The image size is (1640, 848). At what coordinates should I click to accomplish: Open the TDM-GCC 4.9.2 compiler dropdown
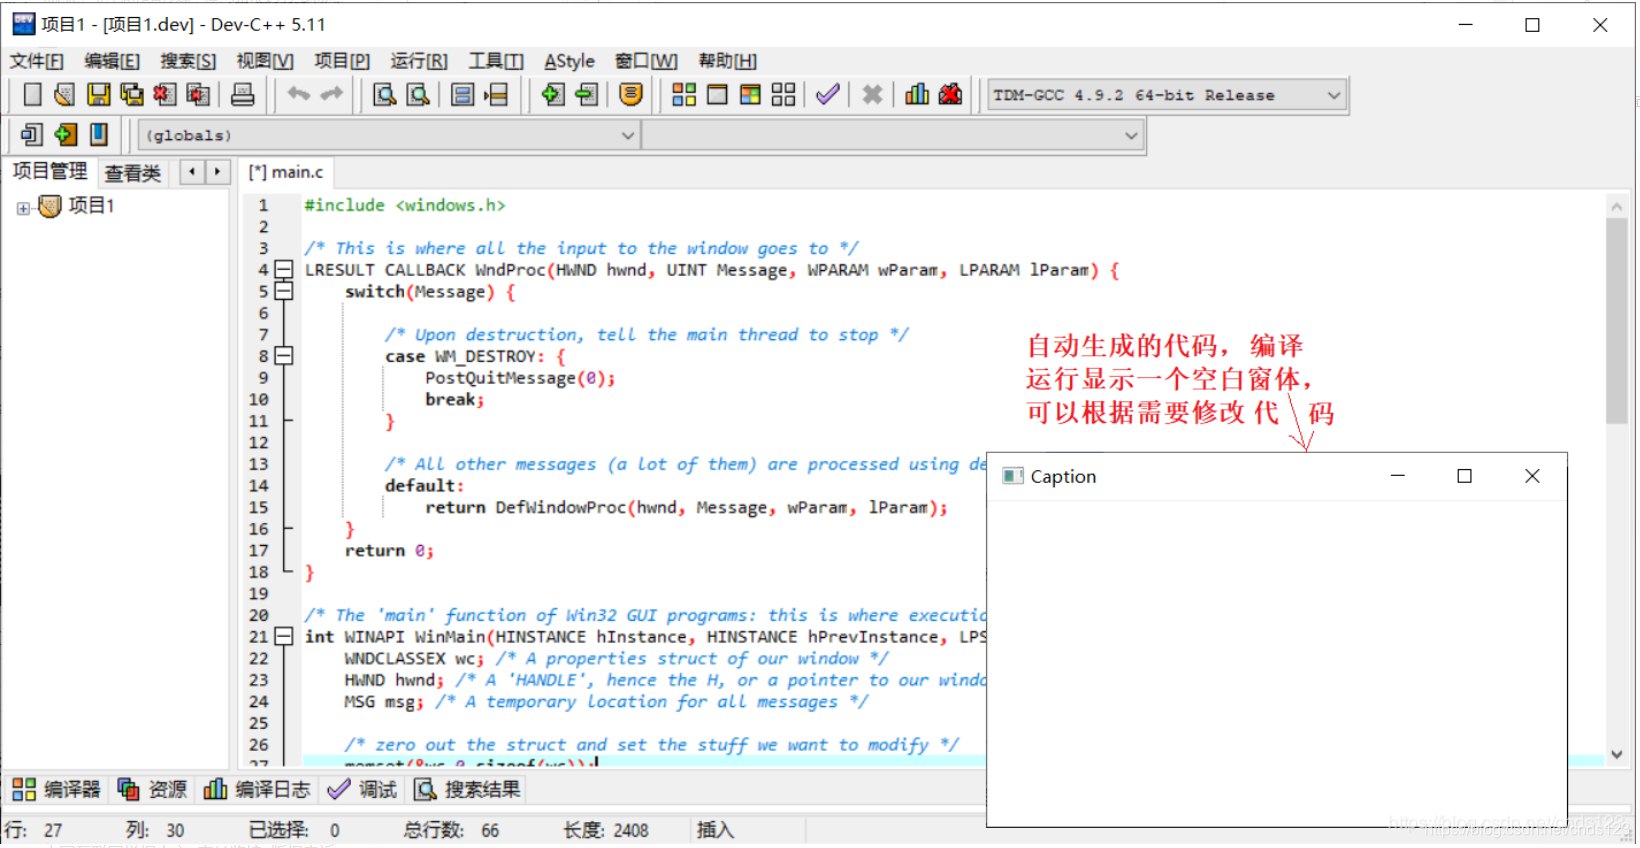coord(1166,95)
